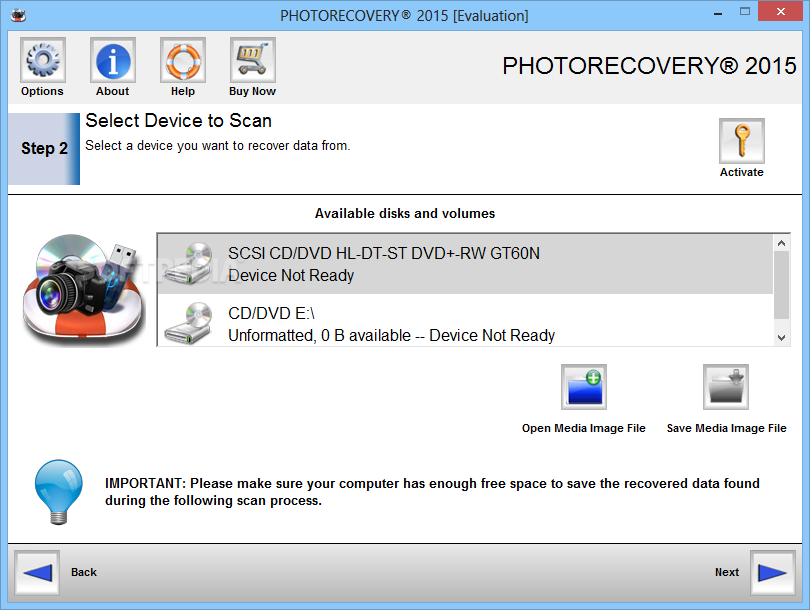Click the Save Media Image File label
Image resolution: width=810 pixels, height=610 pixels.
(726, 428)
